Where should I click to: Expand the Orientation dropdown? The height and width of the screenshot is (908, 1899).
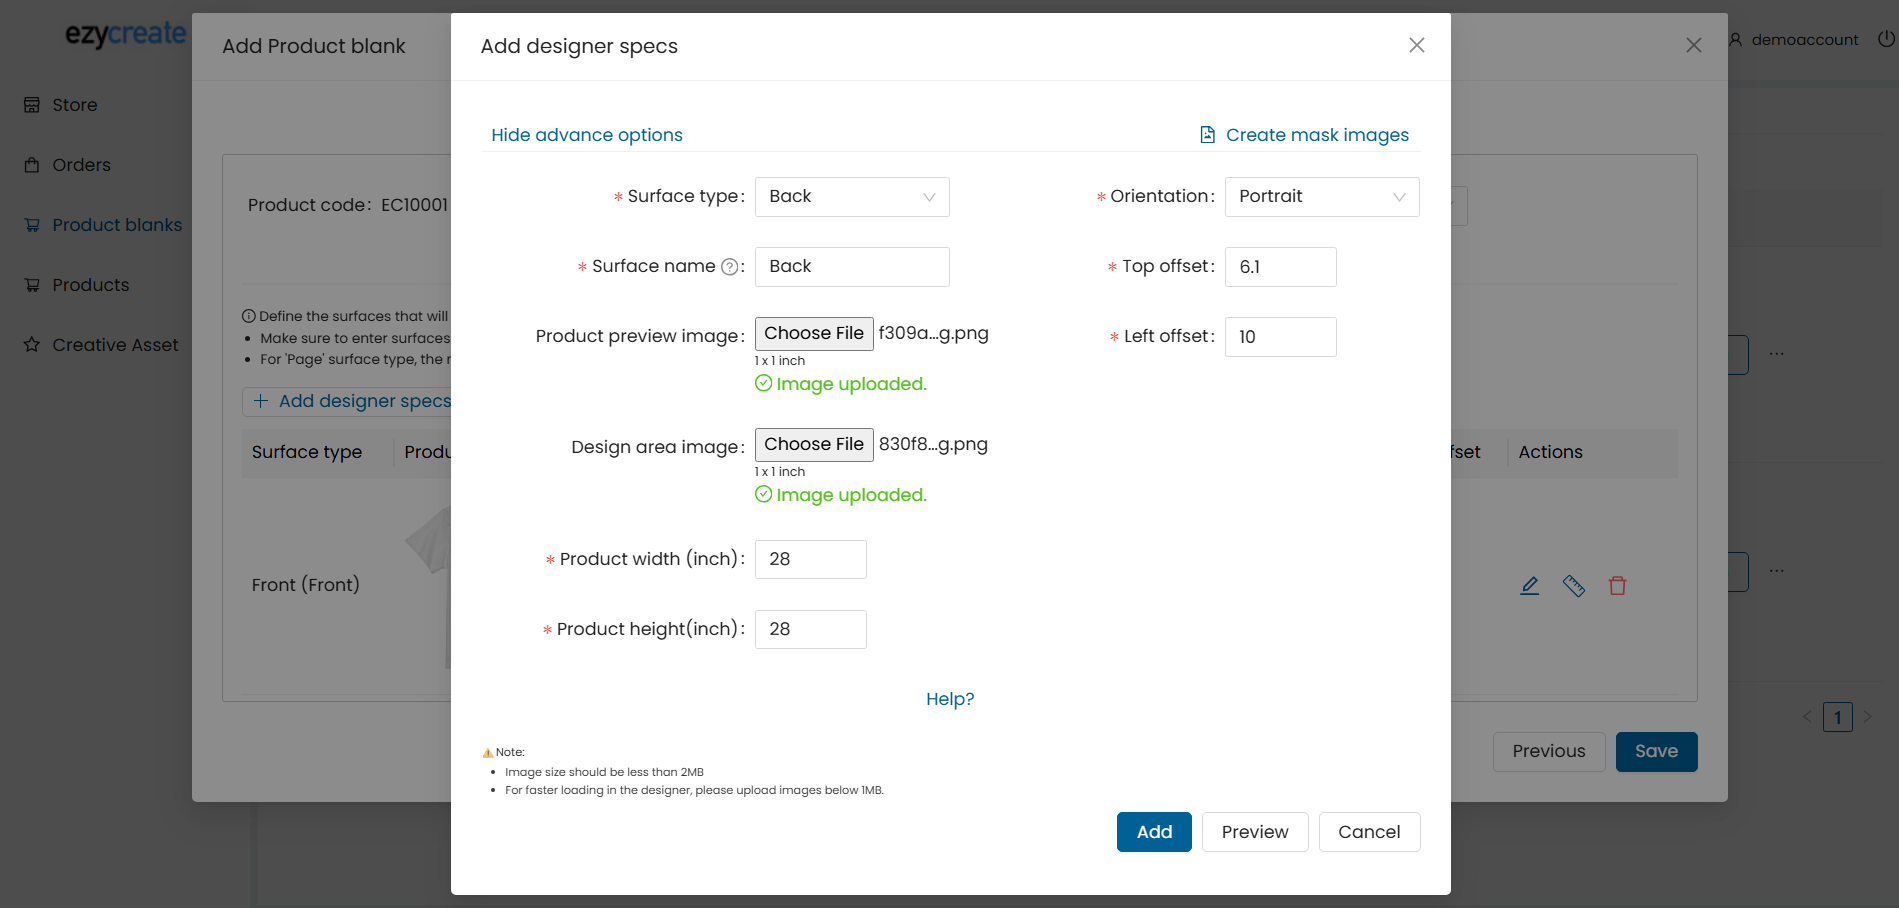click(x=1321, y=197)
